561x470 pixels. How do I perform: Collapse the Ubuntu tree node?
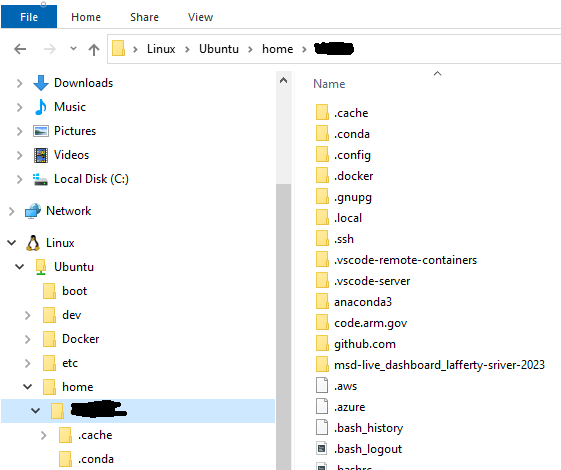20,267
